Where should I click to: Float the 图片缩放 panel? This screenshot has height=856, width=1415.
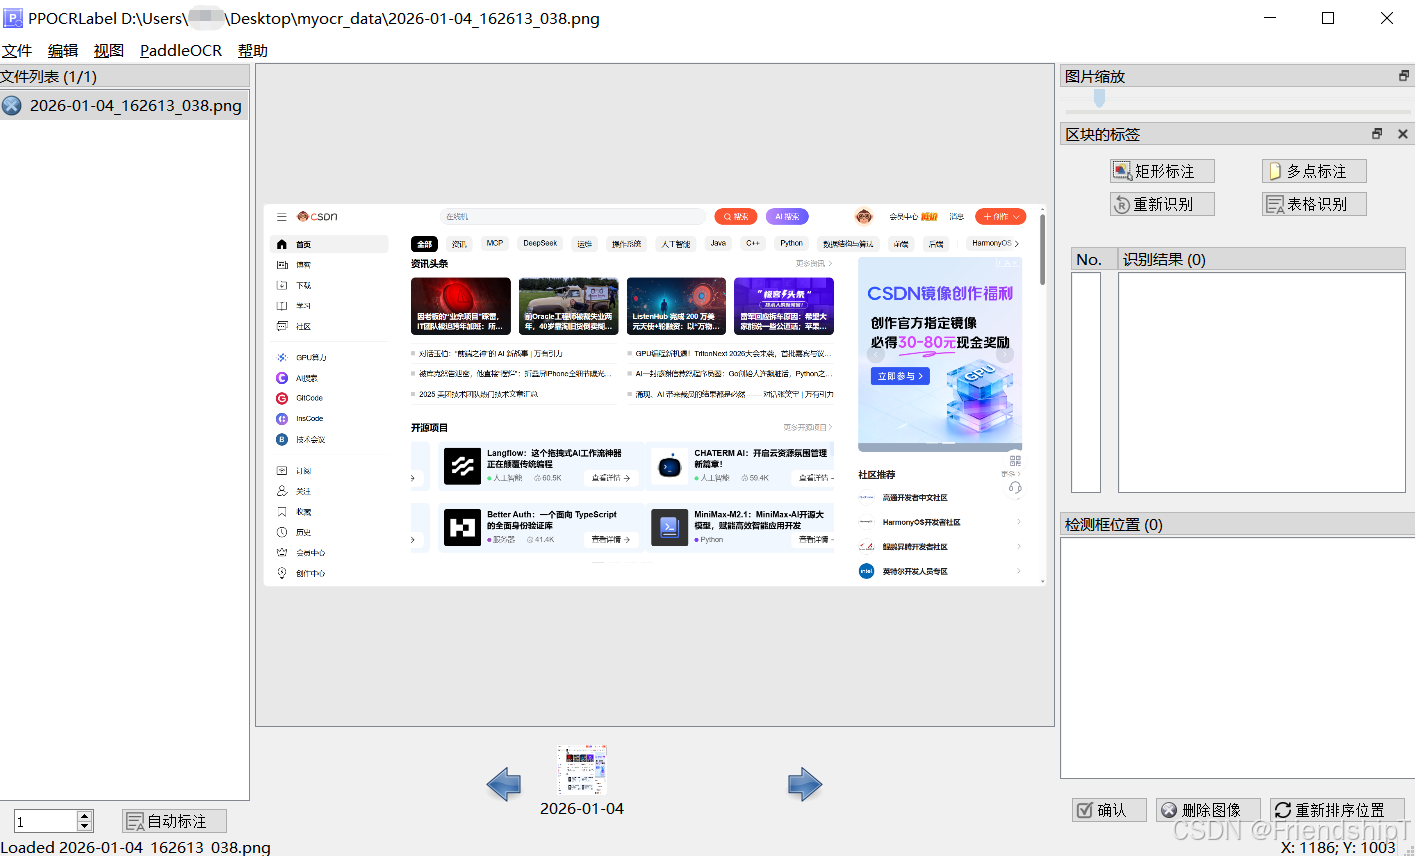coord(1404,76)
